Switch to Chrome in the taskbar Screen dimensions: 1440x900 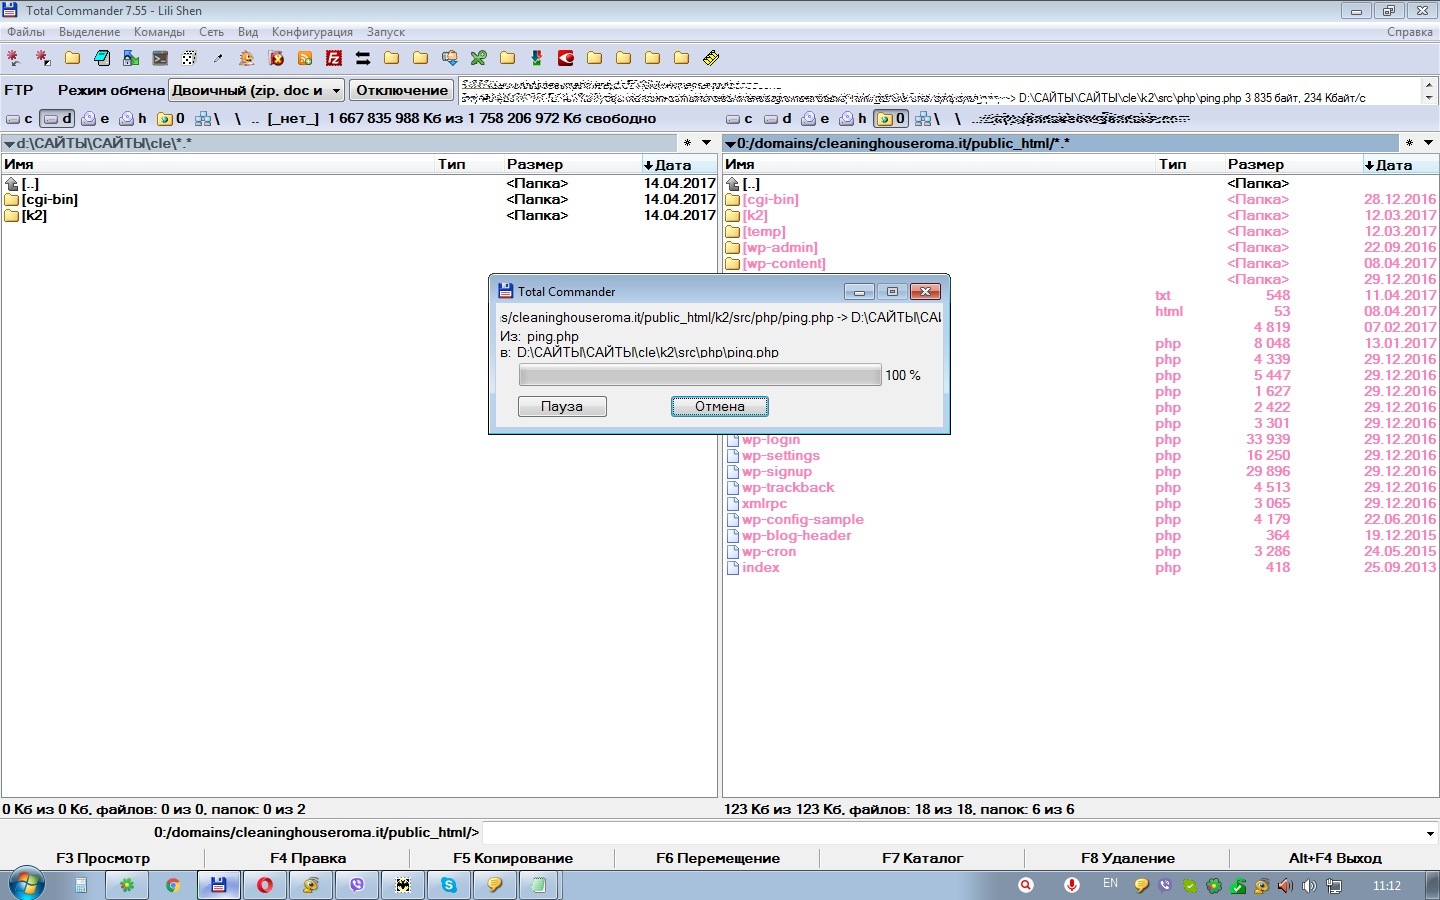pos(173,885)
